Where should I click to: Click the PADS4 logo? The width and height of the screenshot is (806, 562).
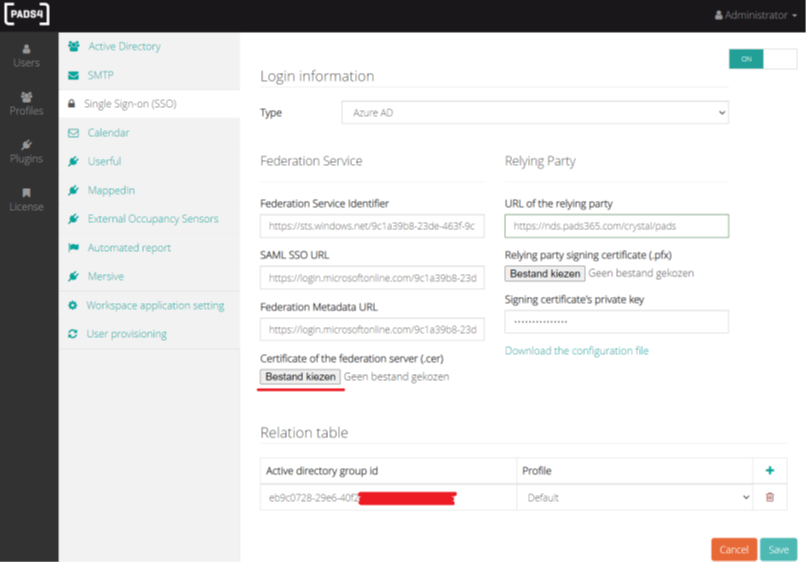[x=27, y=14]
